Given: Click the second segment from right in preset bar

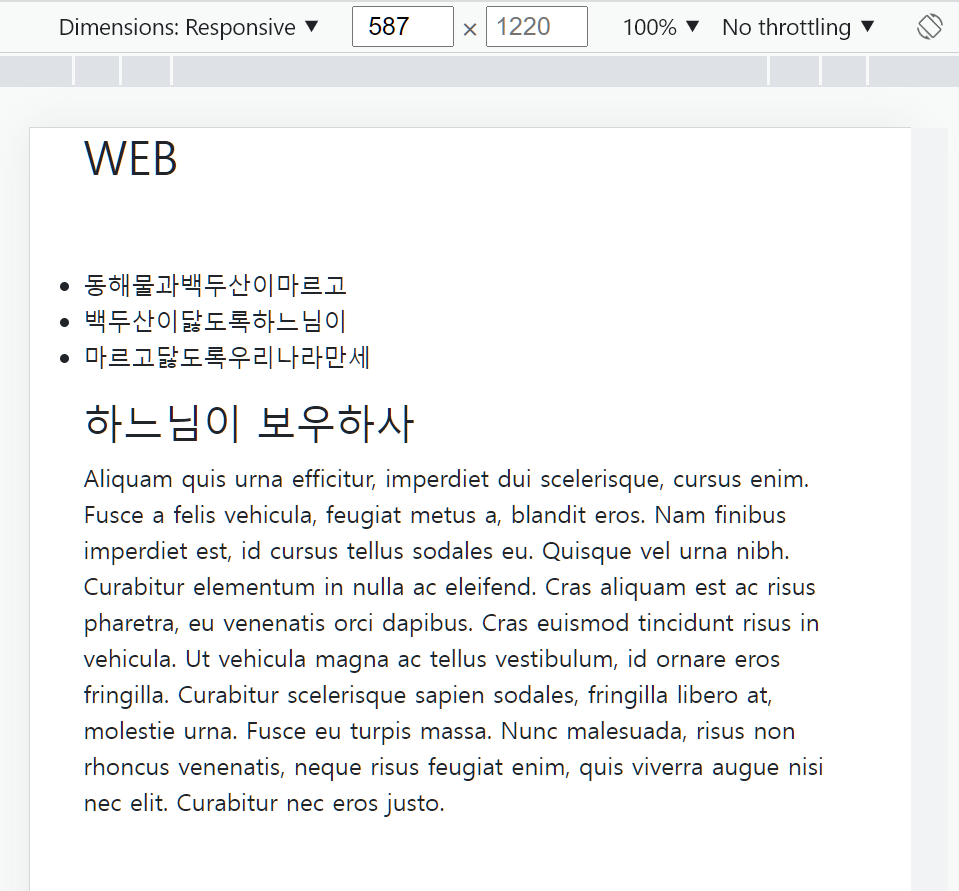Looking at the screenshot, I should tap(844, 71).
